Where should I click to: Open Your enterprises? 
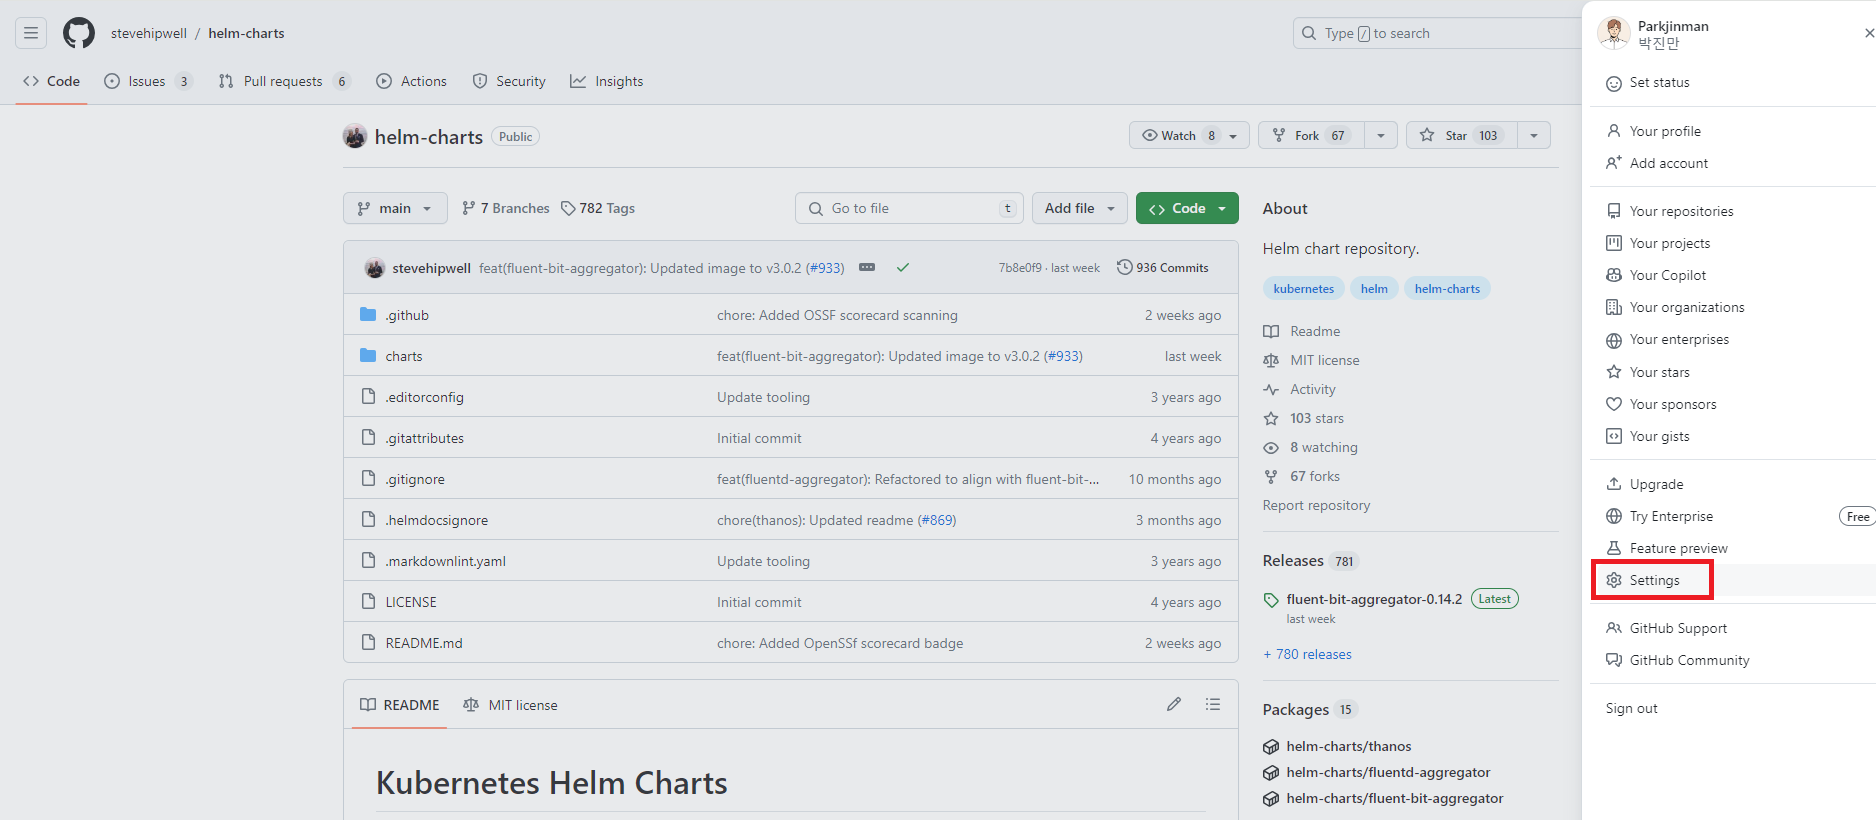coord(1668,339)
